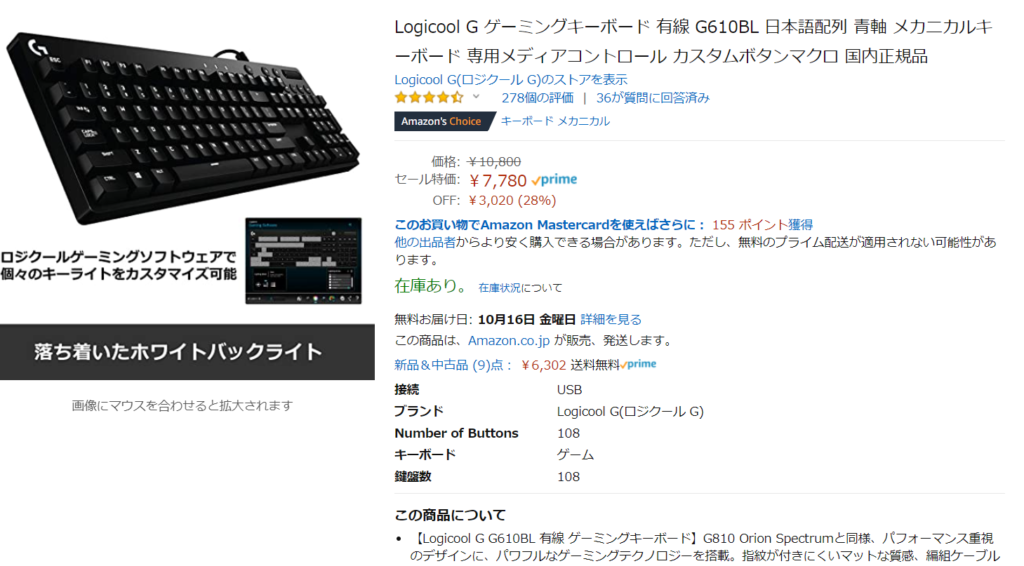Open the Logicool G store link
1024x566 pixels.
pyautogui.click(x=511, y=80)
